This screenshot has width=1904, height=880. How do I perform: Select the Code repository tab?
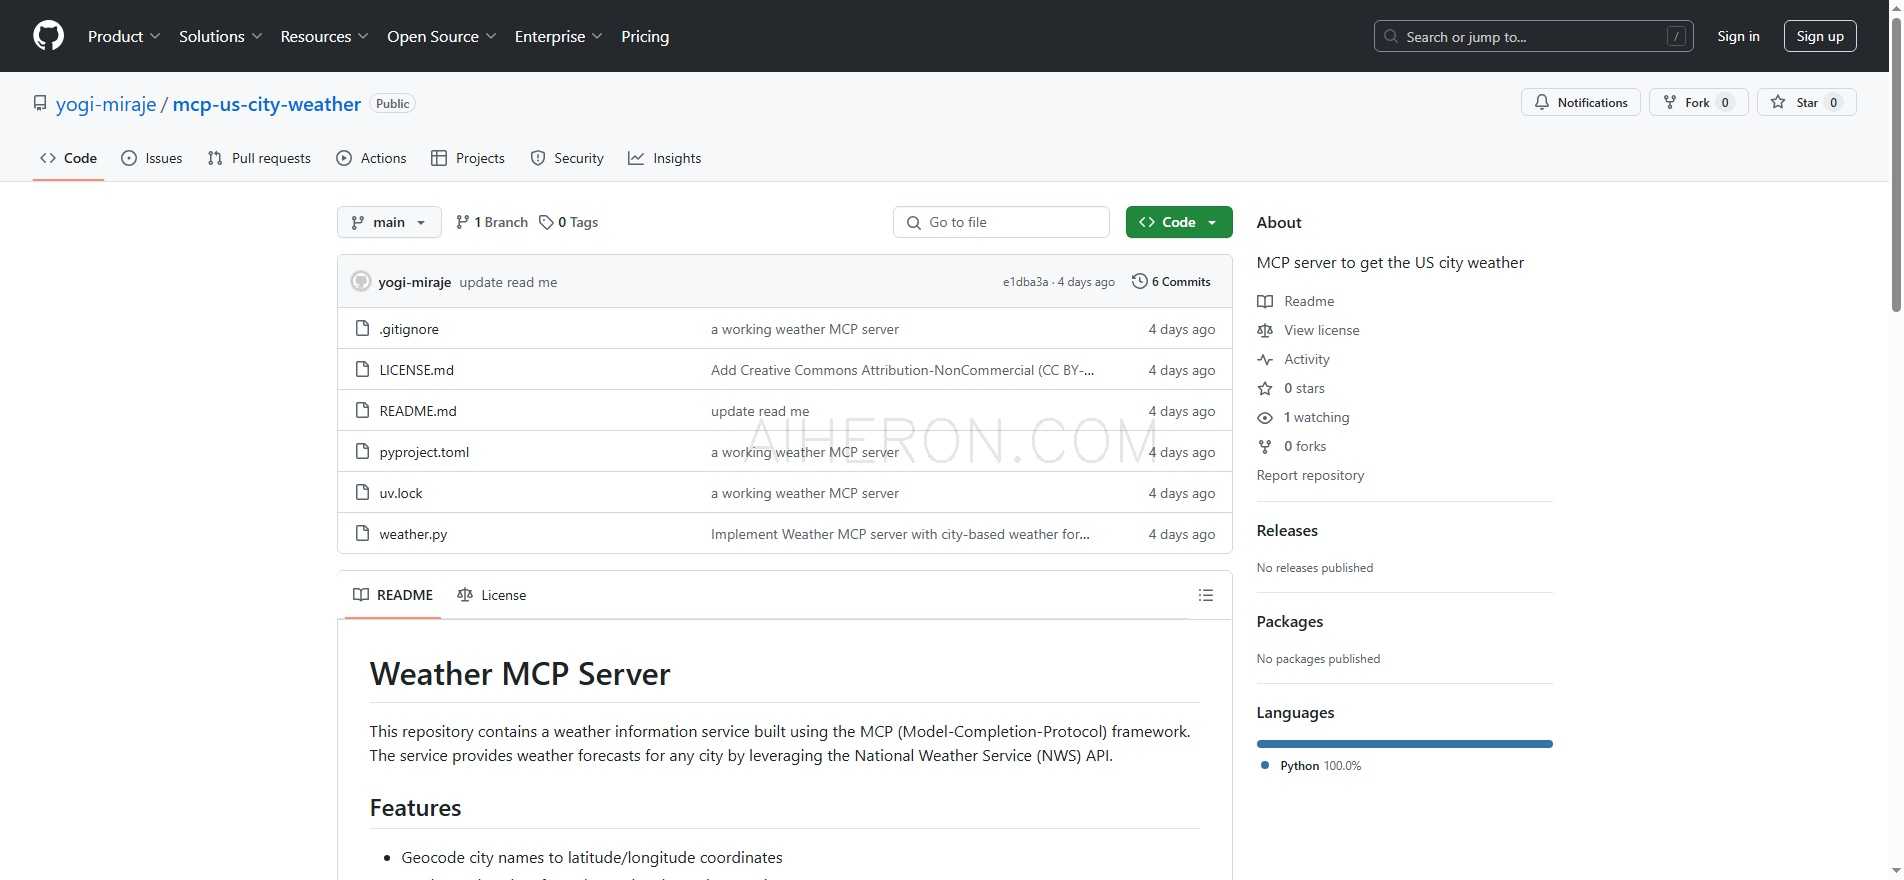[68, 158]
